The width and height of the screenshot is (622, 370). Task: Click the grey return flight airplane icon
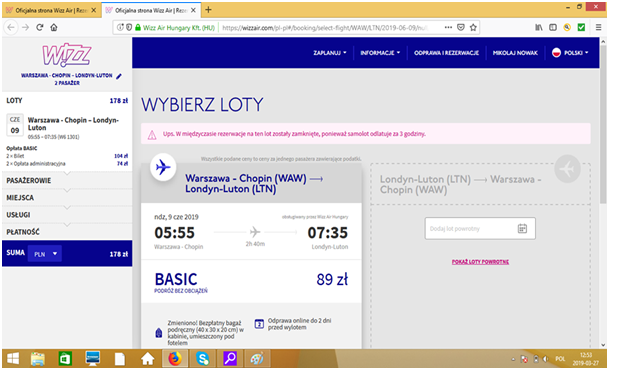[x=567, y=169]
